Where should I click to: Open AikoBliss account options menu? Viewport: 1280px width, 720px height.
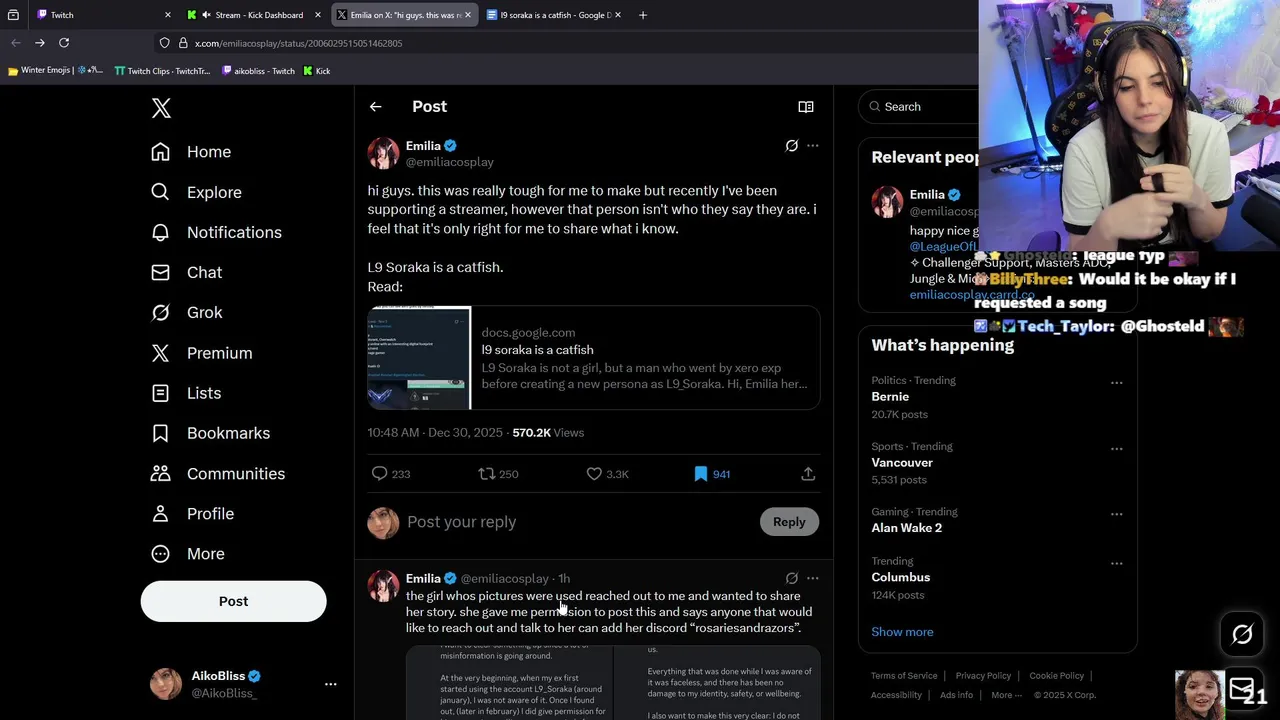click(x=330, y=684)
